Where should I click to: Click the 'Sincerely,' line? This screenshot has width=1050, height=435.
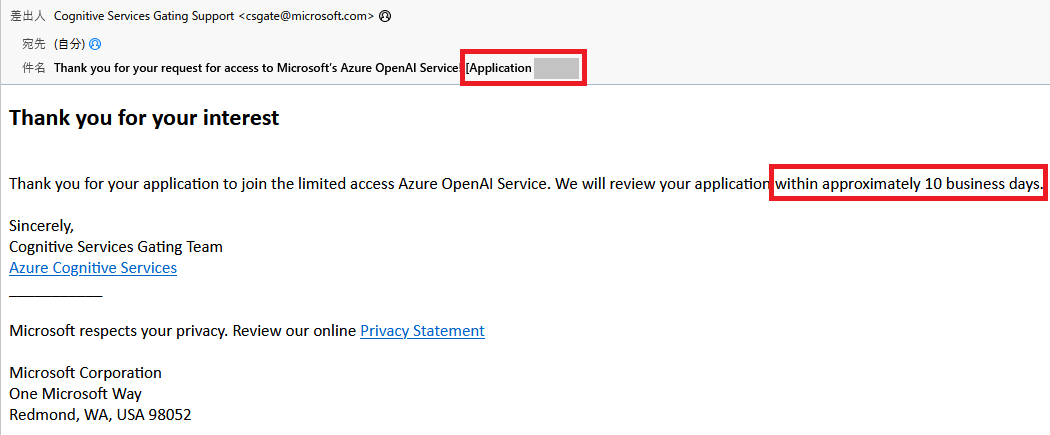(42, 226)
